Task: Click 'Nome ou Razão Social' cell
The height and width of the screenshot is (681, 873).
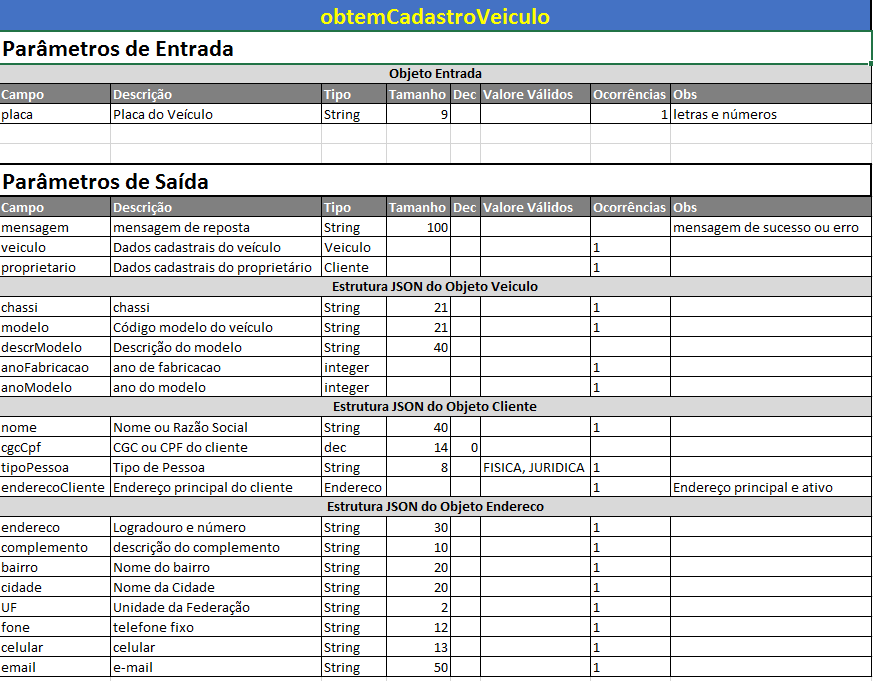Action: [x=216, y=428]
